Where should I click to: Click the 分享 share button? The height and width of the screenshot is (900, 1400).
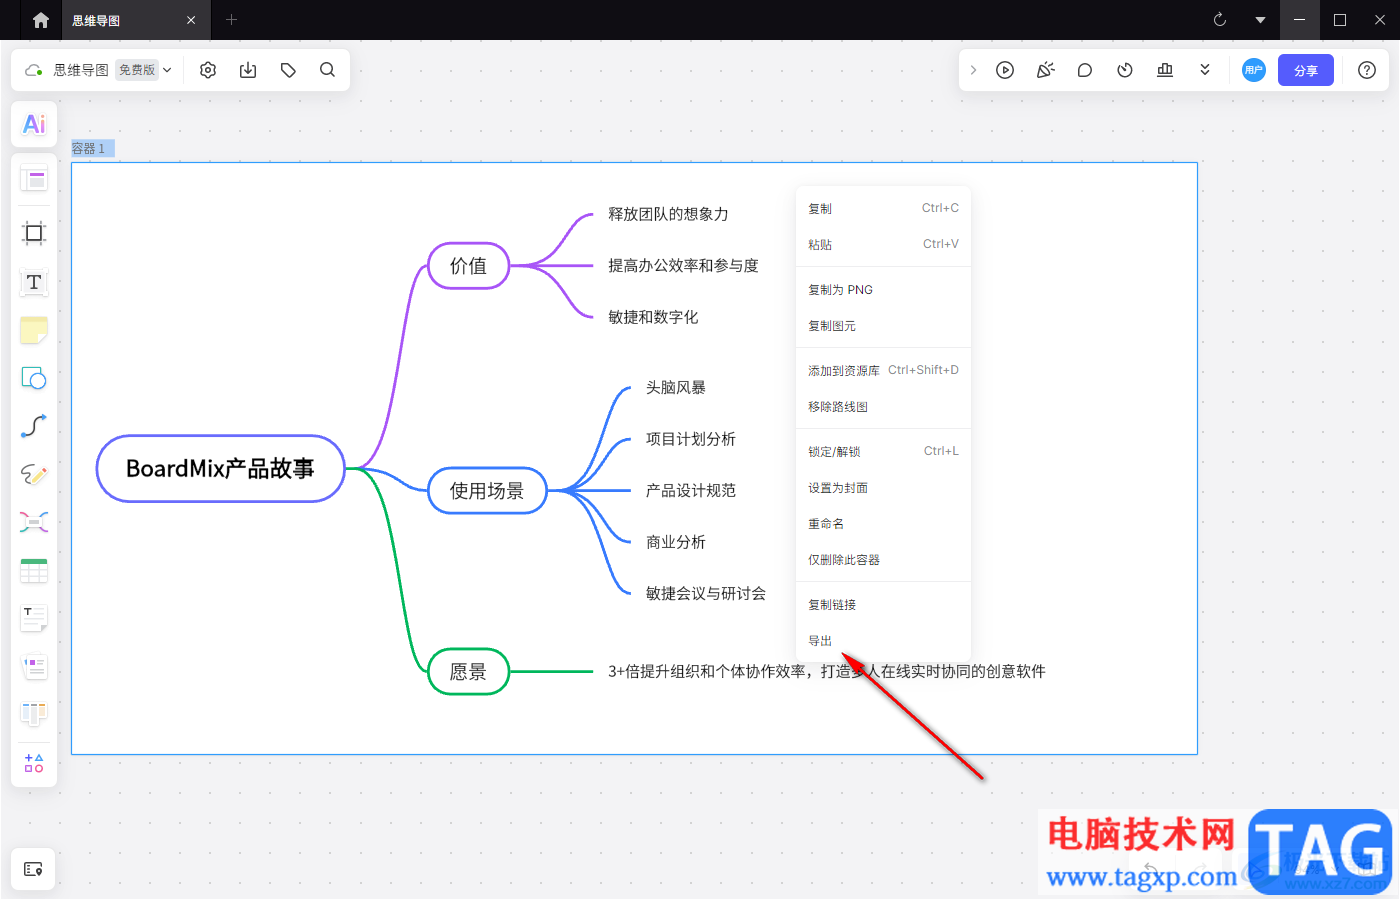tap(1306, 70)
